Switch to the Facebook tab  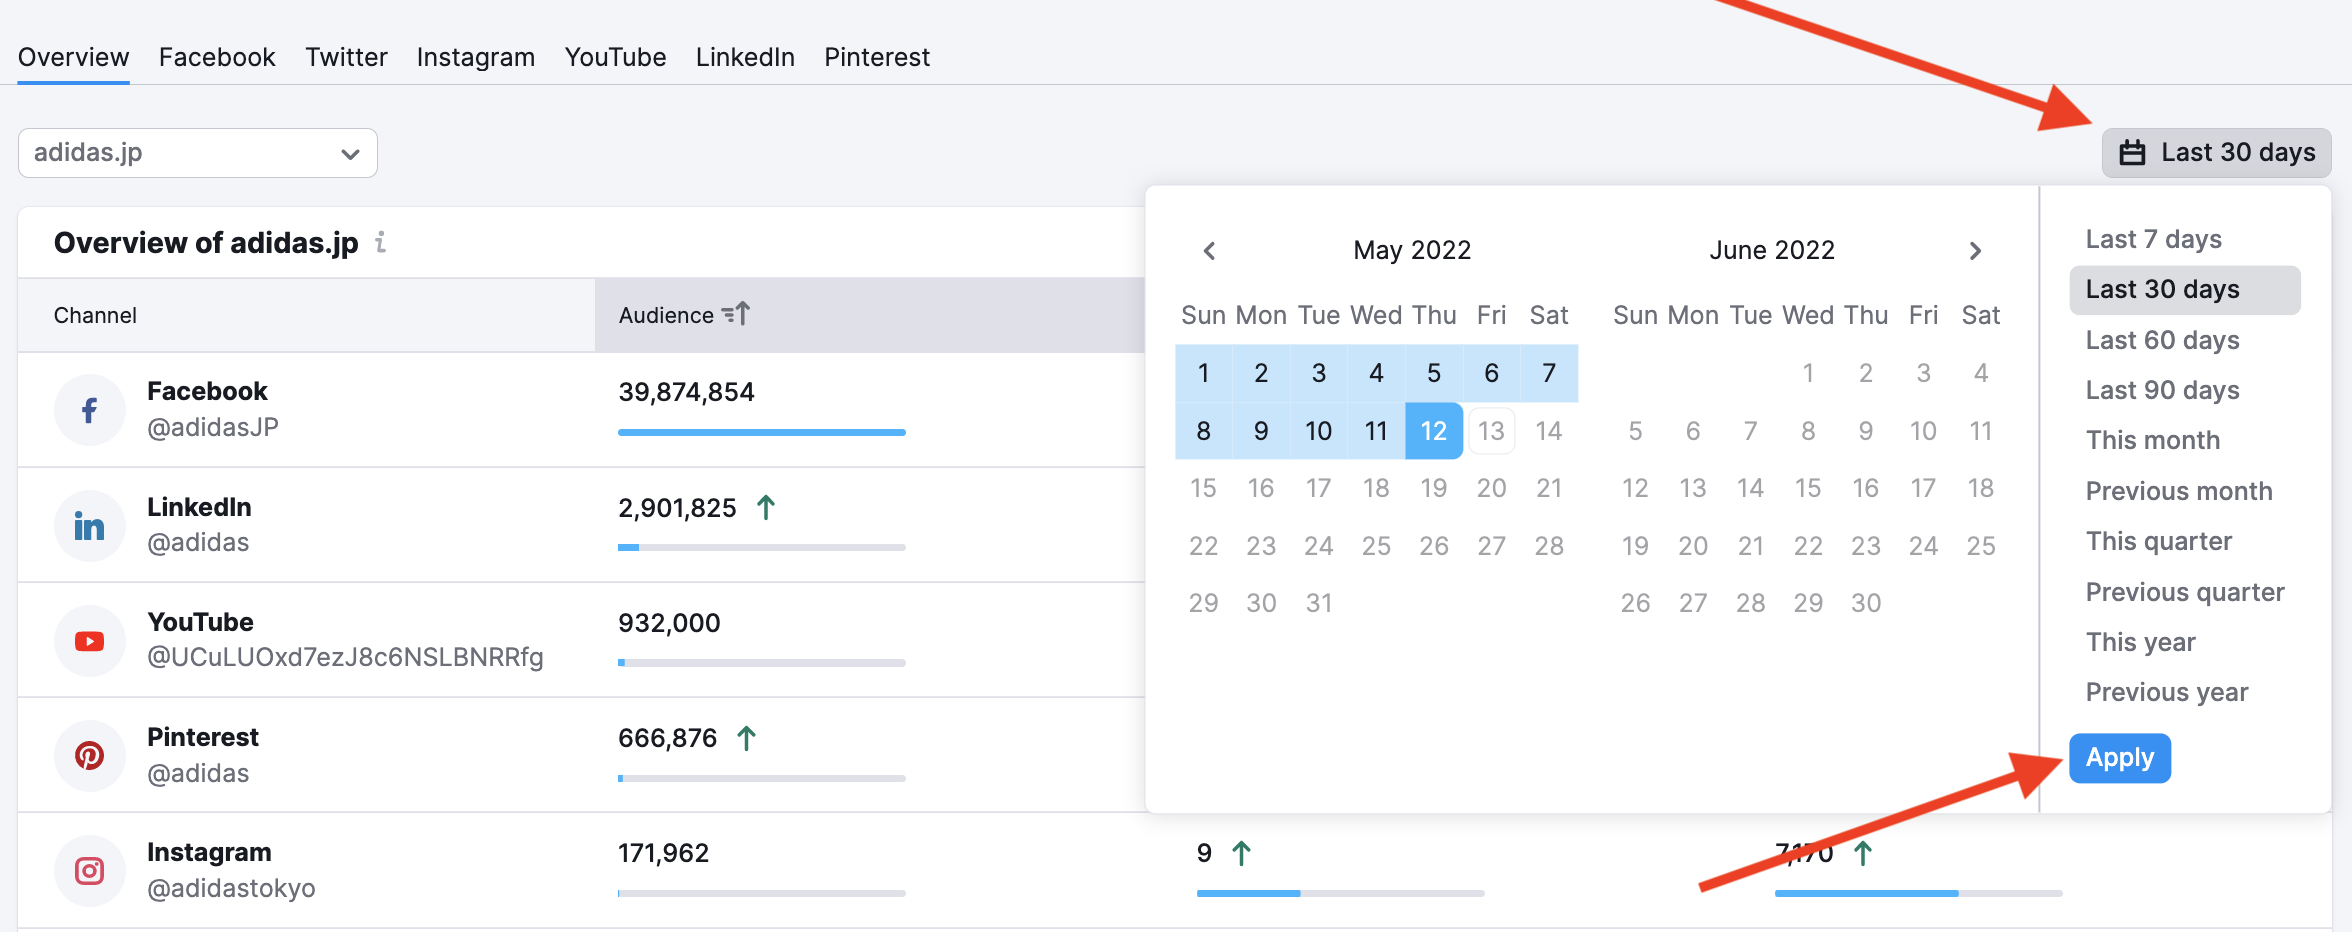pyautogui.click(x=217, y=57)
